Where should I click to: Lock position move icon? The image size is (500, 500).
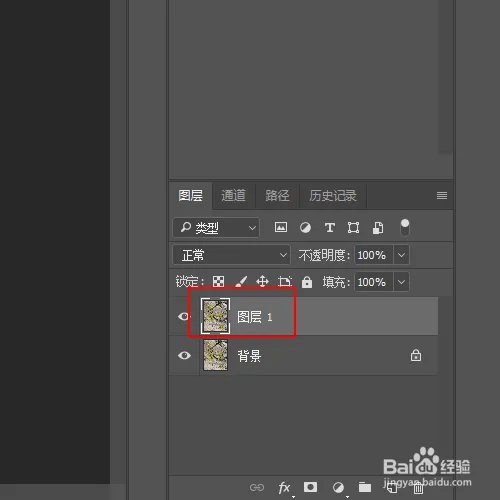coord(263,281)
